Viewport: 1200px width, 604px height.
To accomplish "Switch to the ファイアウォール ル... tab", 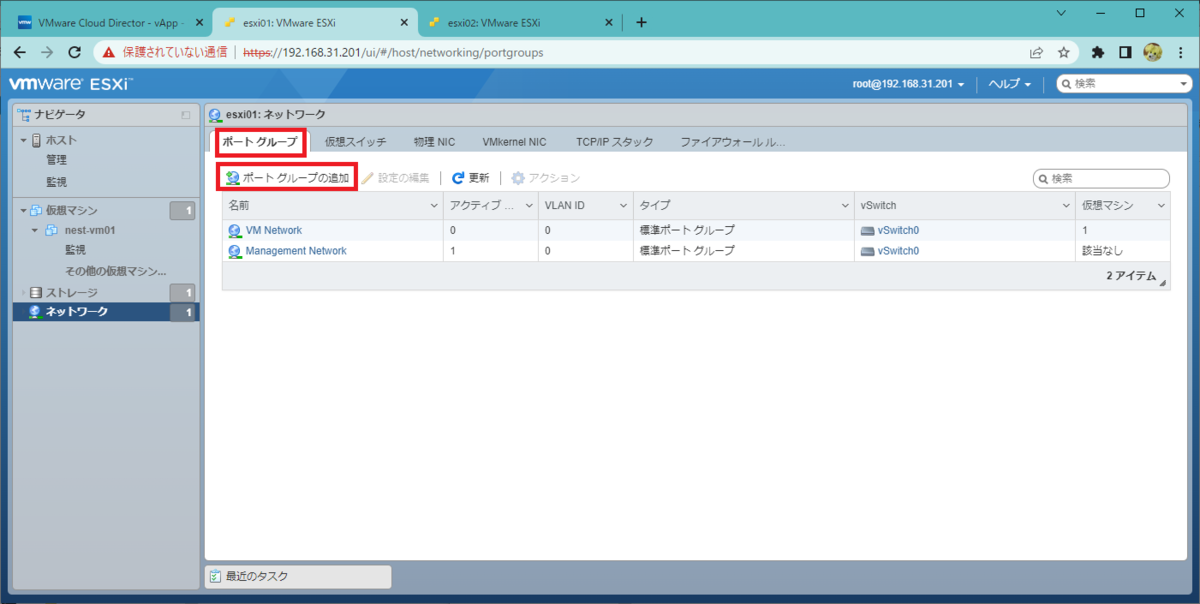I will pyautogui.click(x=733, y=142).
